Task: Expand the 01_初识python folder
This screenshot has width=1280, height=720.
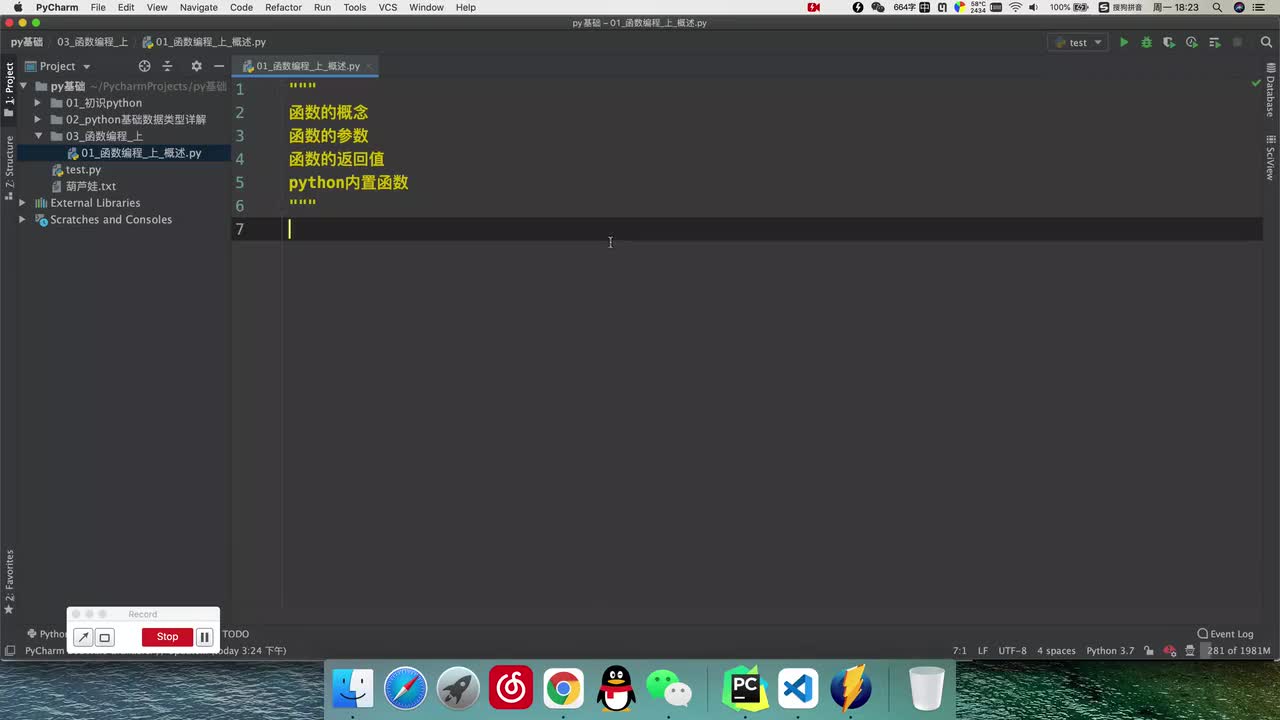Action: 38,103
